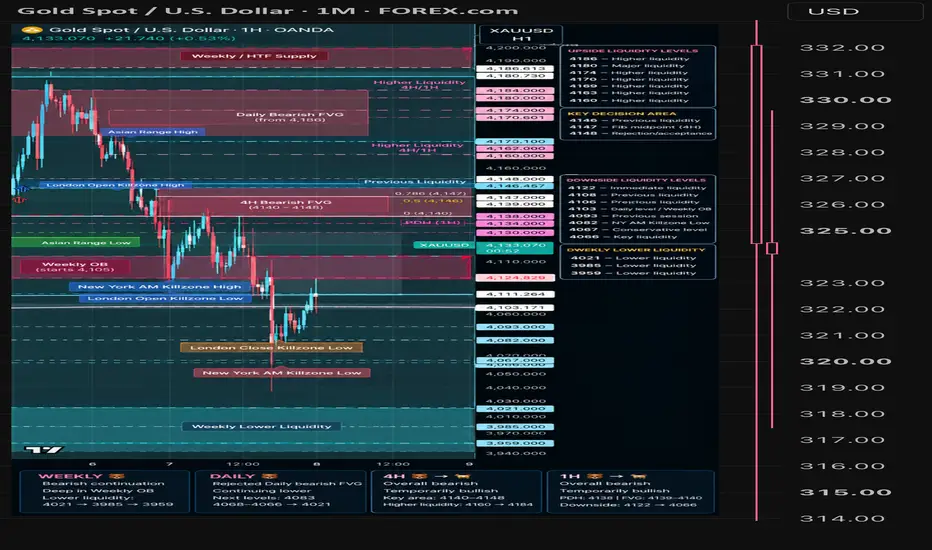Select the 'Asian Range Low' green label
932x550 pixels.
(75, 242)
